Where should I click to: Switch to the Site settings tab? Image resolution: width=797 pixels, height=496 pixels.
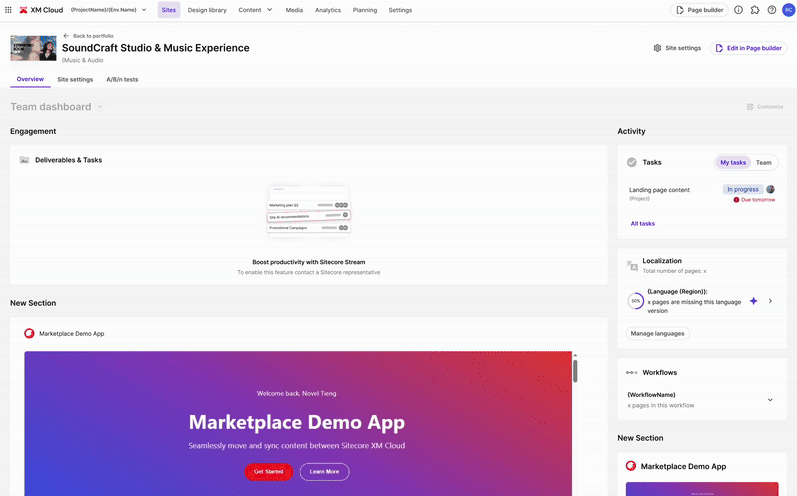click(75, 79)
